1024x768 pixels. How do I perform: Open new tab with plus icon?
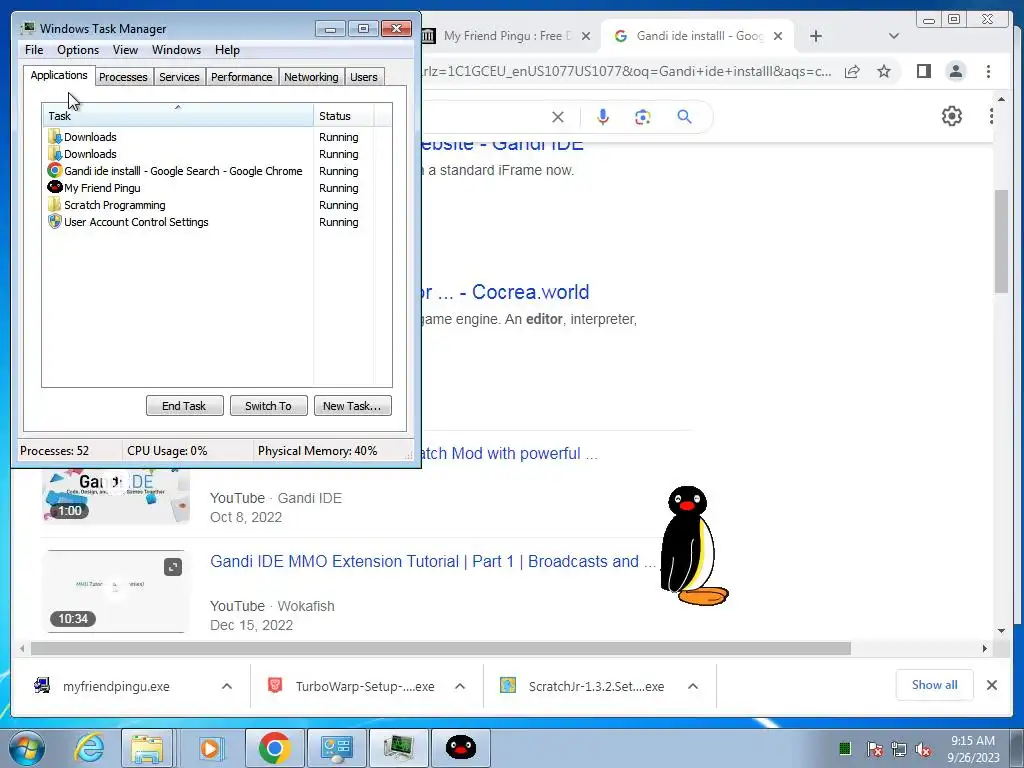(x=816, y=36)
